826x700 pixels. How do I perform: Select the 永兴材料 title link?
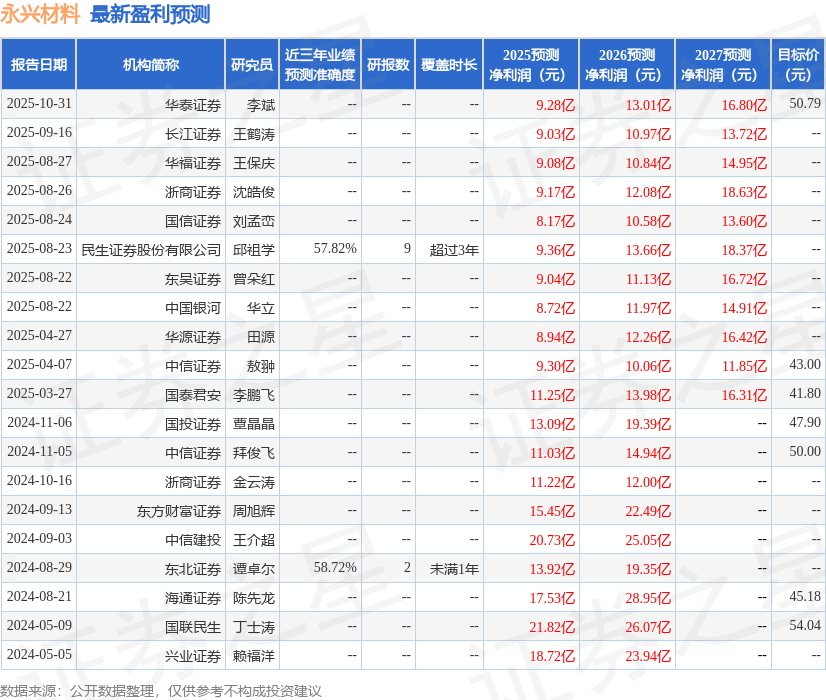(x=42, y=14)
